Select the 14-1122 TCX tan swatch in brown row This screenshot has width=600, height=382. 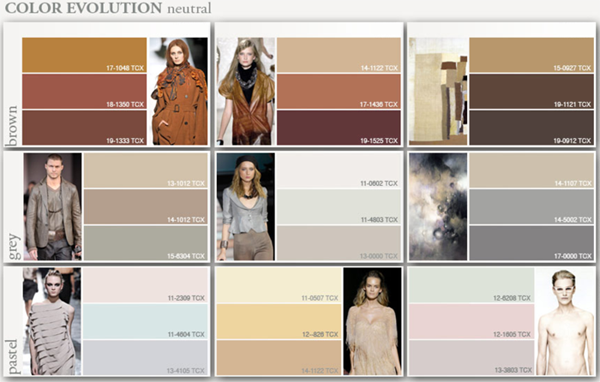[339, 55]
